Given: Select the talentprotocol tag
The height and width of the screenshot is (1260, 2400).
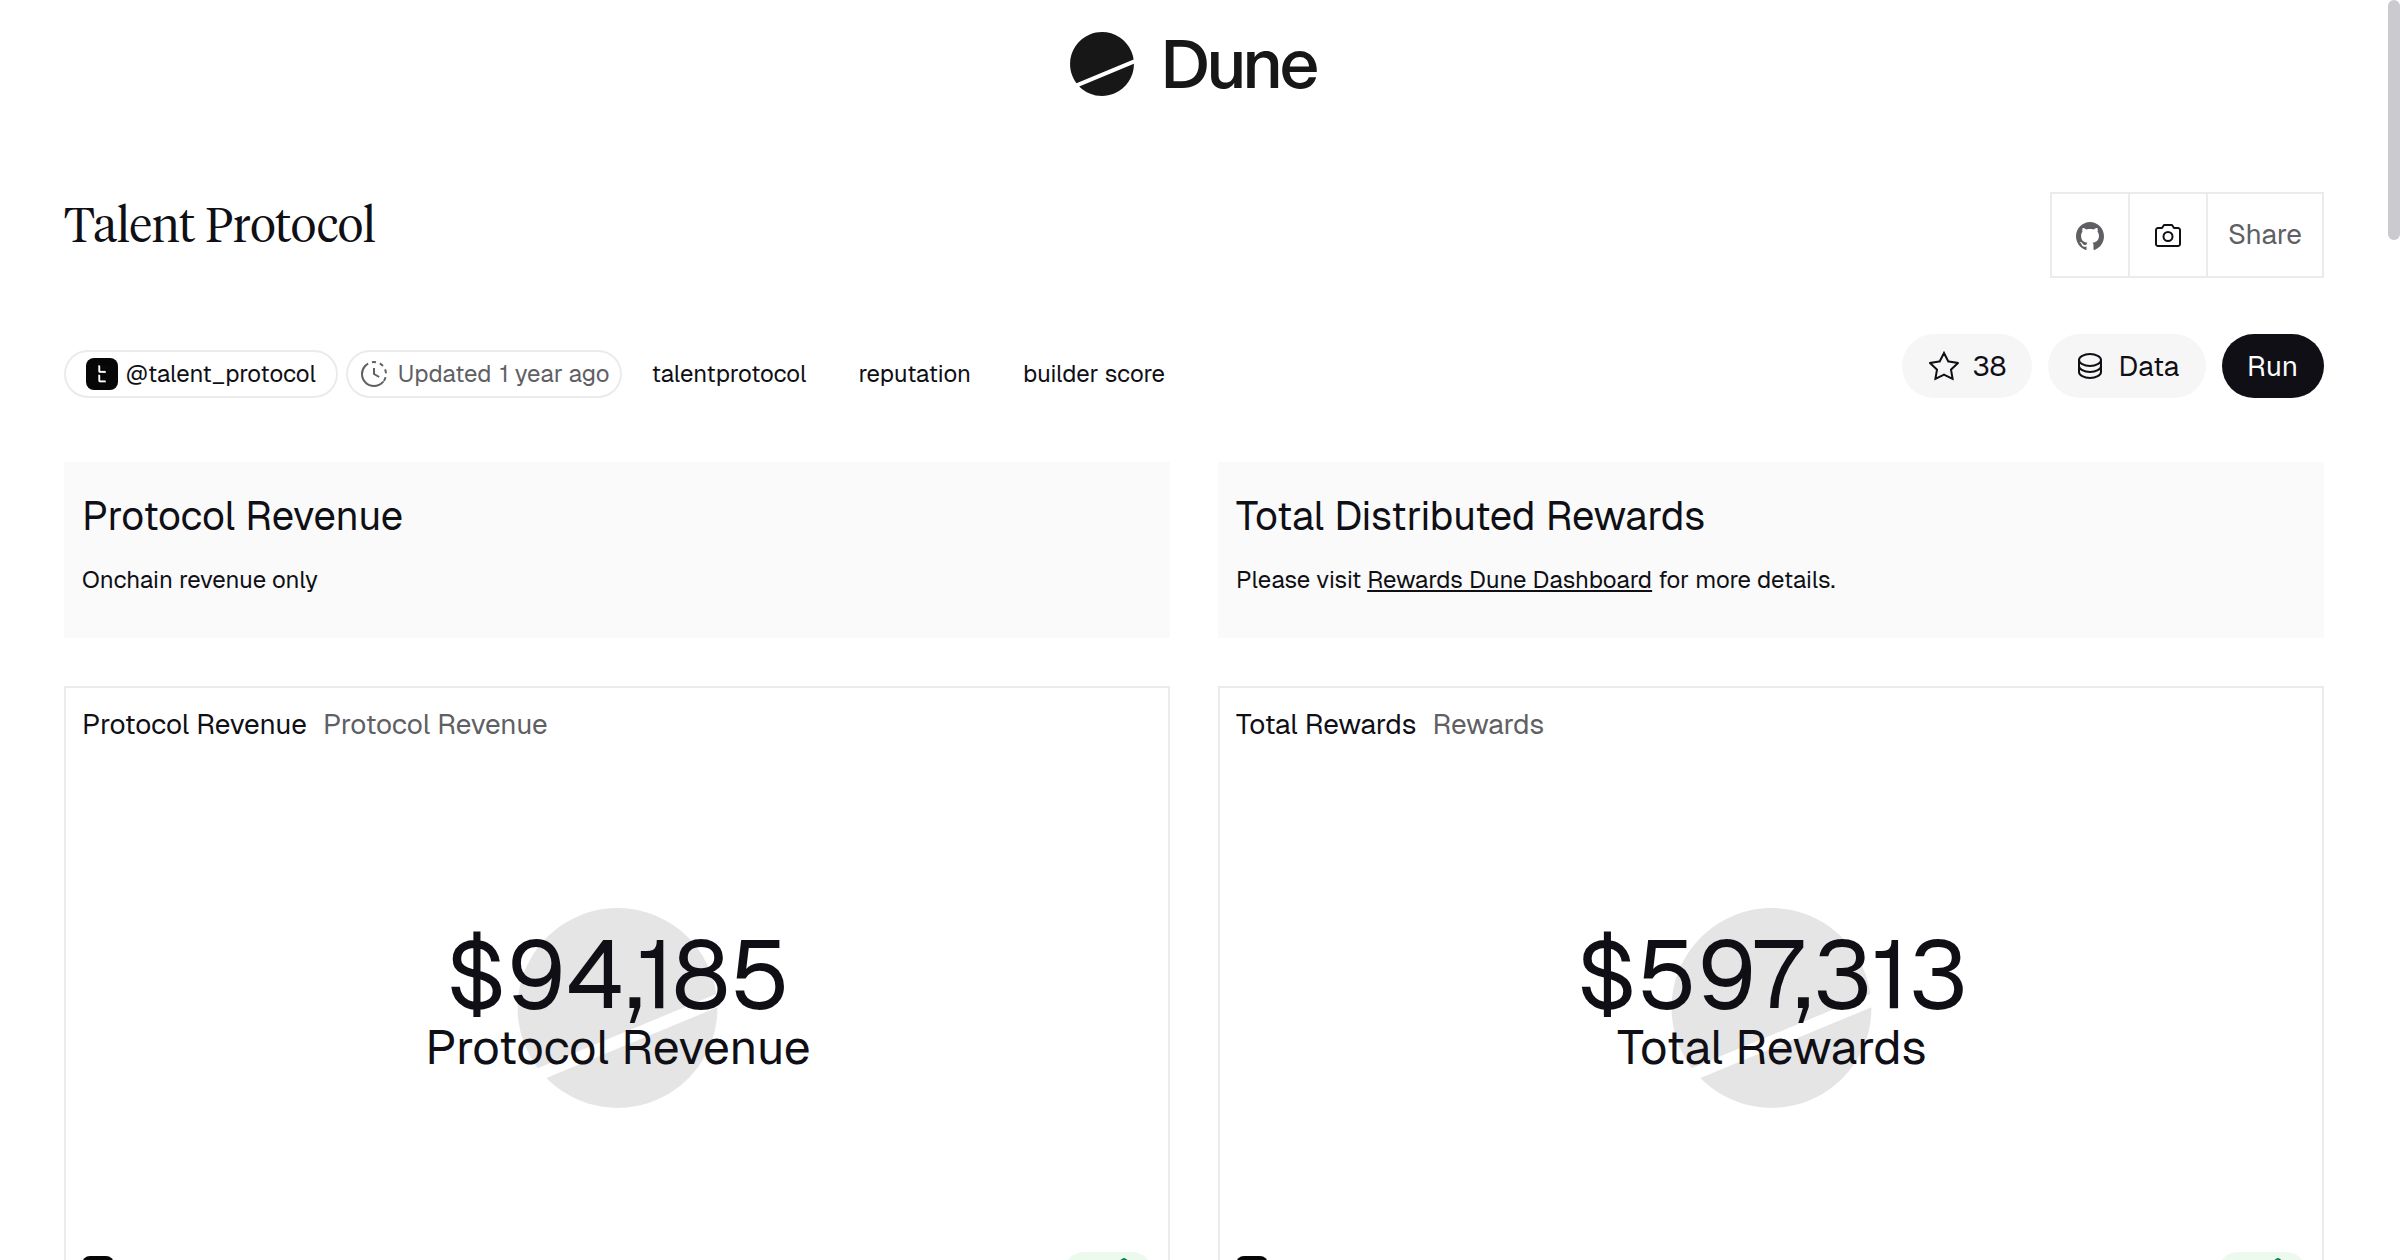Looking at the screenshot, I should point(728,374).
